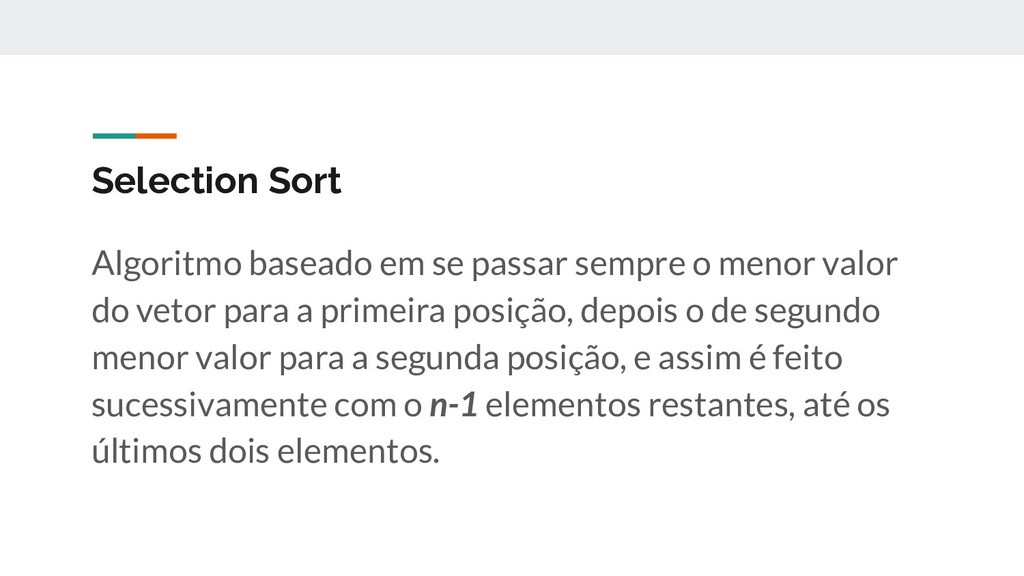Click the orange segment of accent line
The height and width of the screenshot is (576, 1024).
pyautogui.click(x=156, y=136)
